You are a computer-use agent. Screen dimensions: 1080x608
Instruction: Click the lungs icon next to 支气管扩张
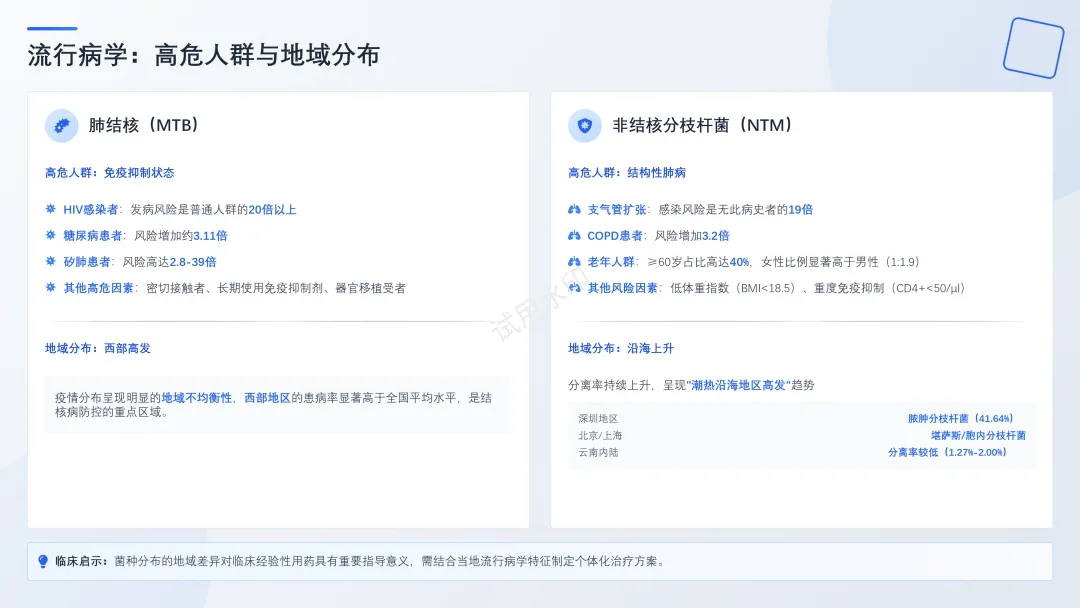(x=574, y=209)
